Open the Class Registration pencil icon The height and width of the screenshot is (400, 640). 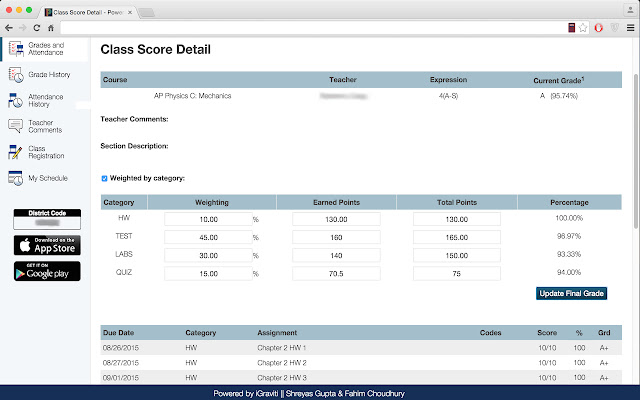click(15, 152)
